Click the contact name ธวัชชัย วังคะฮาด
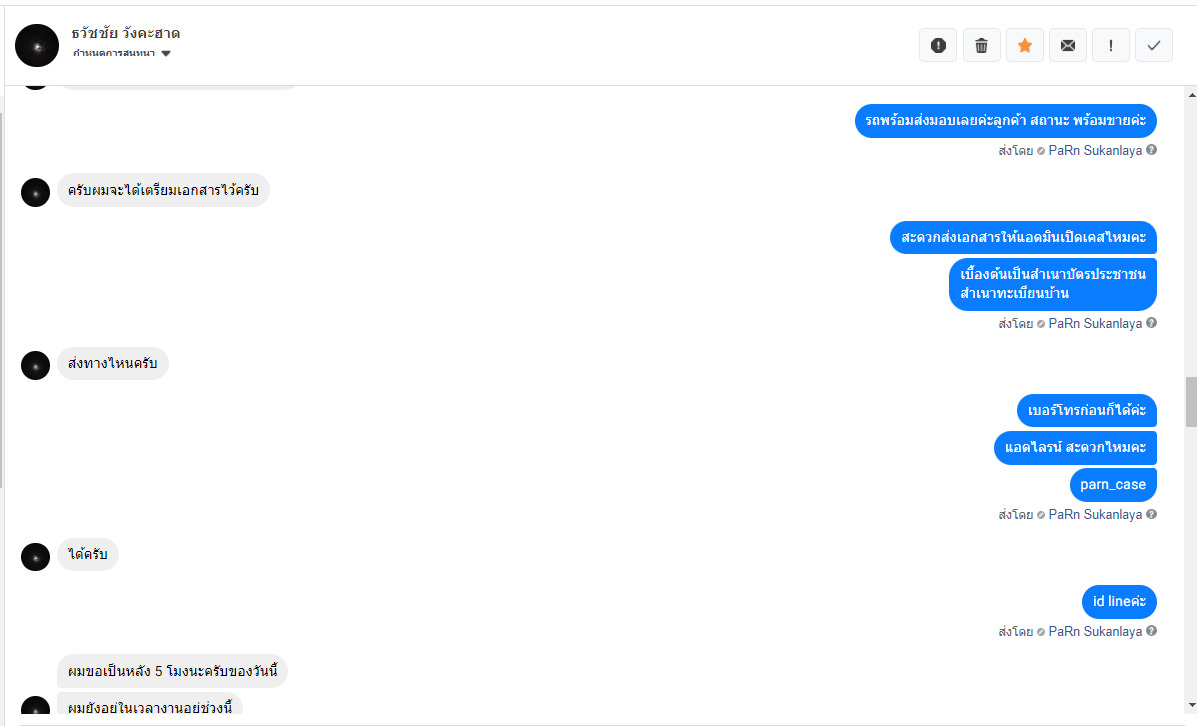 [126, 33]
